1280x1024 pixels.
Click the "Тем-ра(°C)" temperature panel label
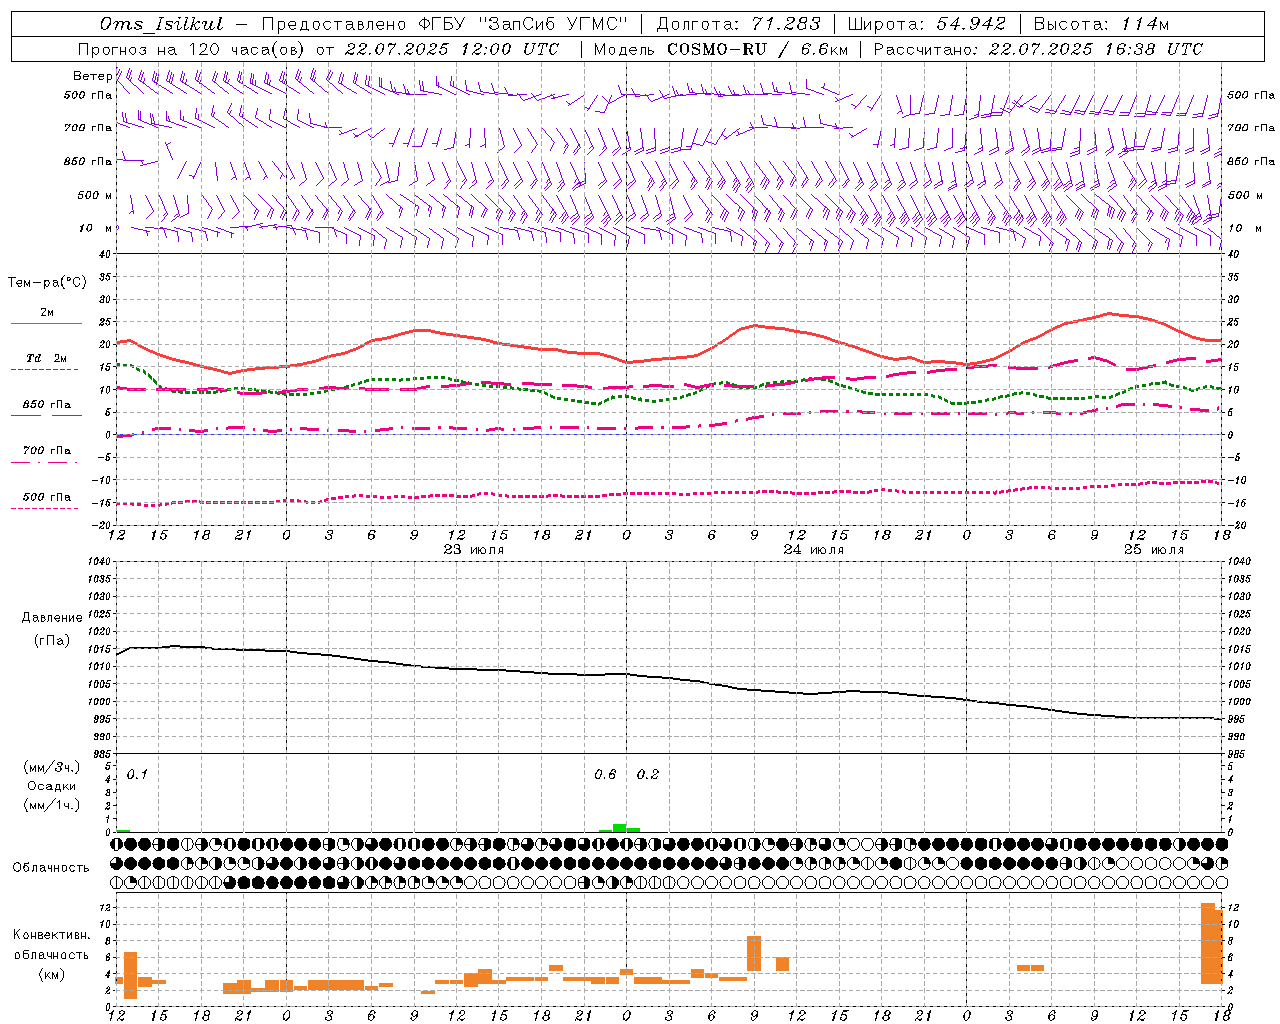point(47,283)
